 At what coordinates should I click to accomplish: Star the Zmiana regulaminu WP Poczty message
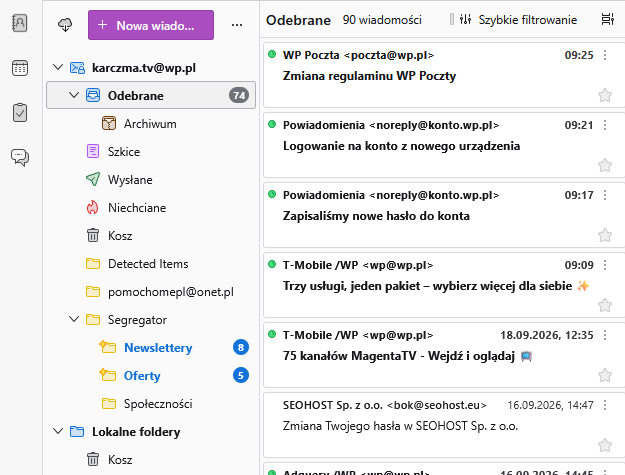tap(605, 95)
